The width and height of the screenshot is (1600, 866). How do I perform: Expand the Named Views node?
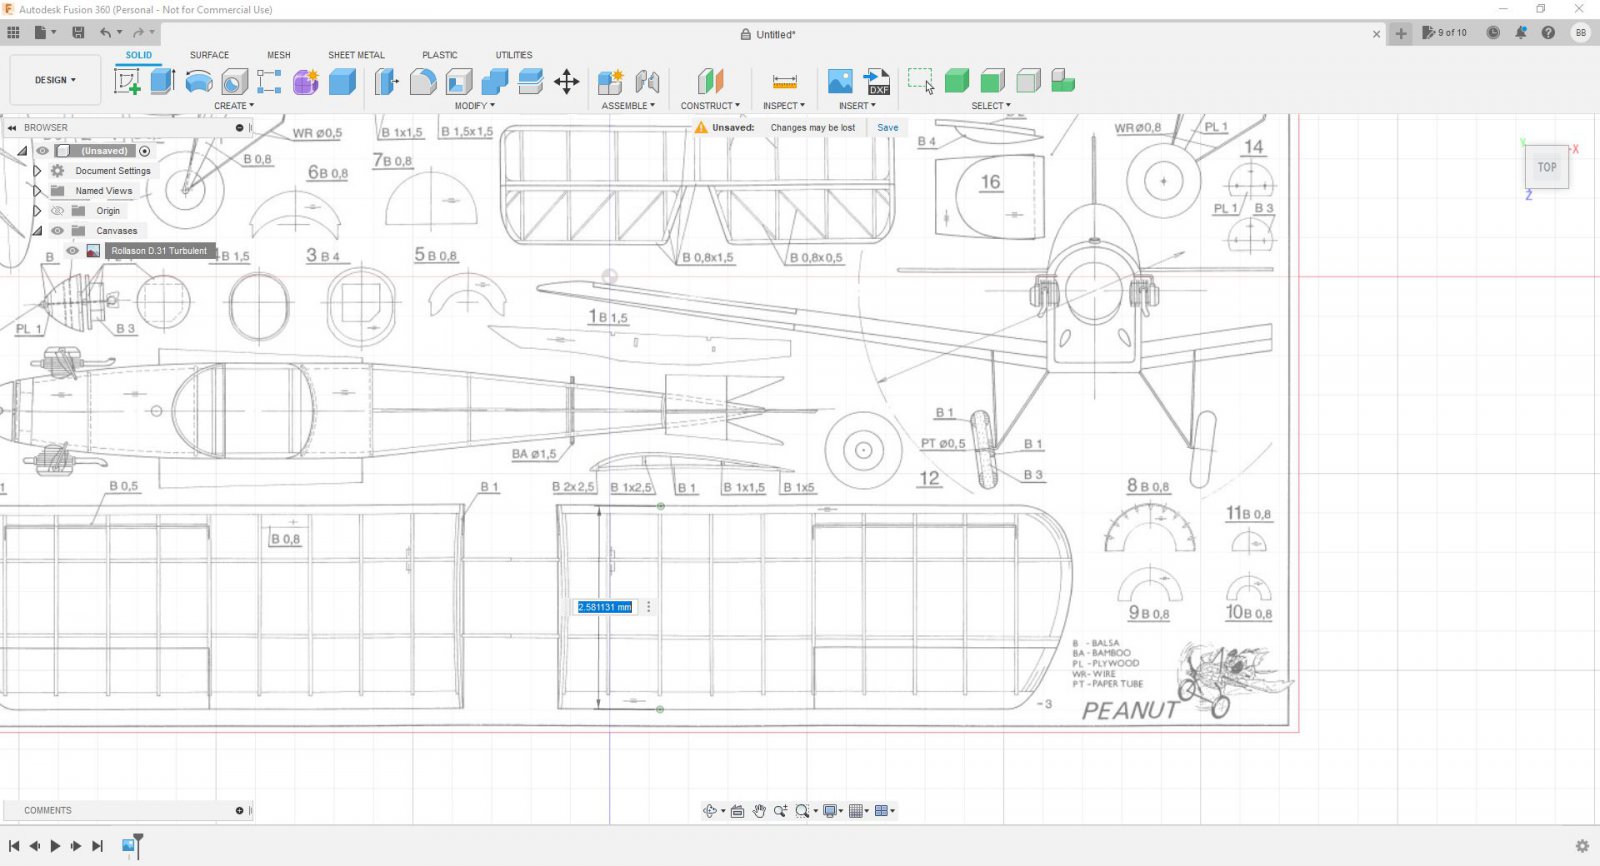37,191
